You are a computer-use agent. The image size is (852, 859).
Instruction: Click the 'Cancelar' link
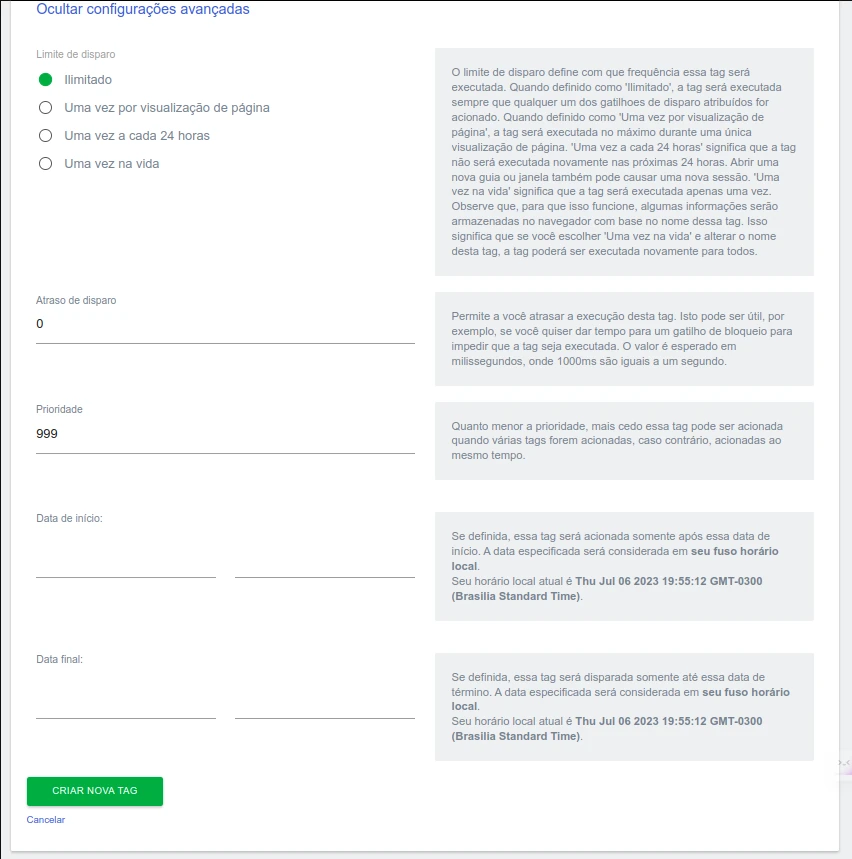46,820
